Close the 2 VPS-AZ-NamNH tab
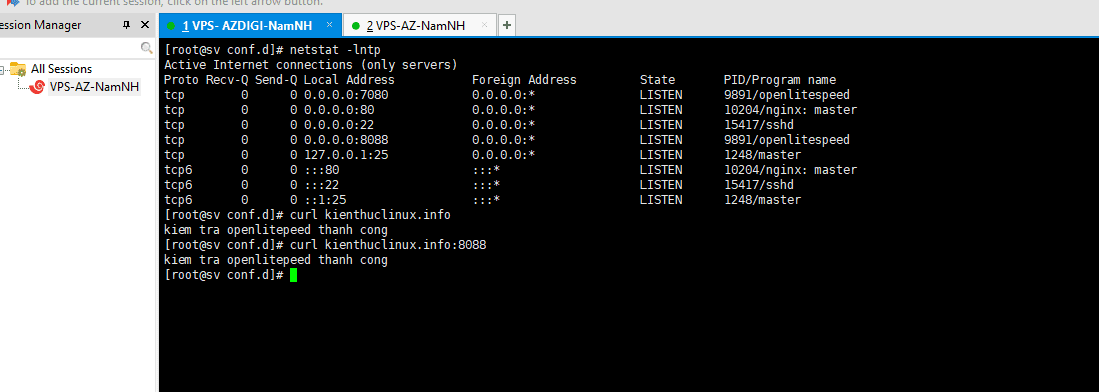Image resolution: width=1099 pixels, height=392 pixels. (x=484, y=26)
